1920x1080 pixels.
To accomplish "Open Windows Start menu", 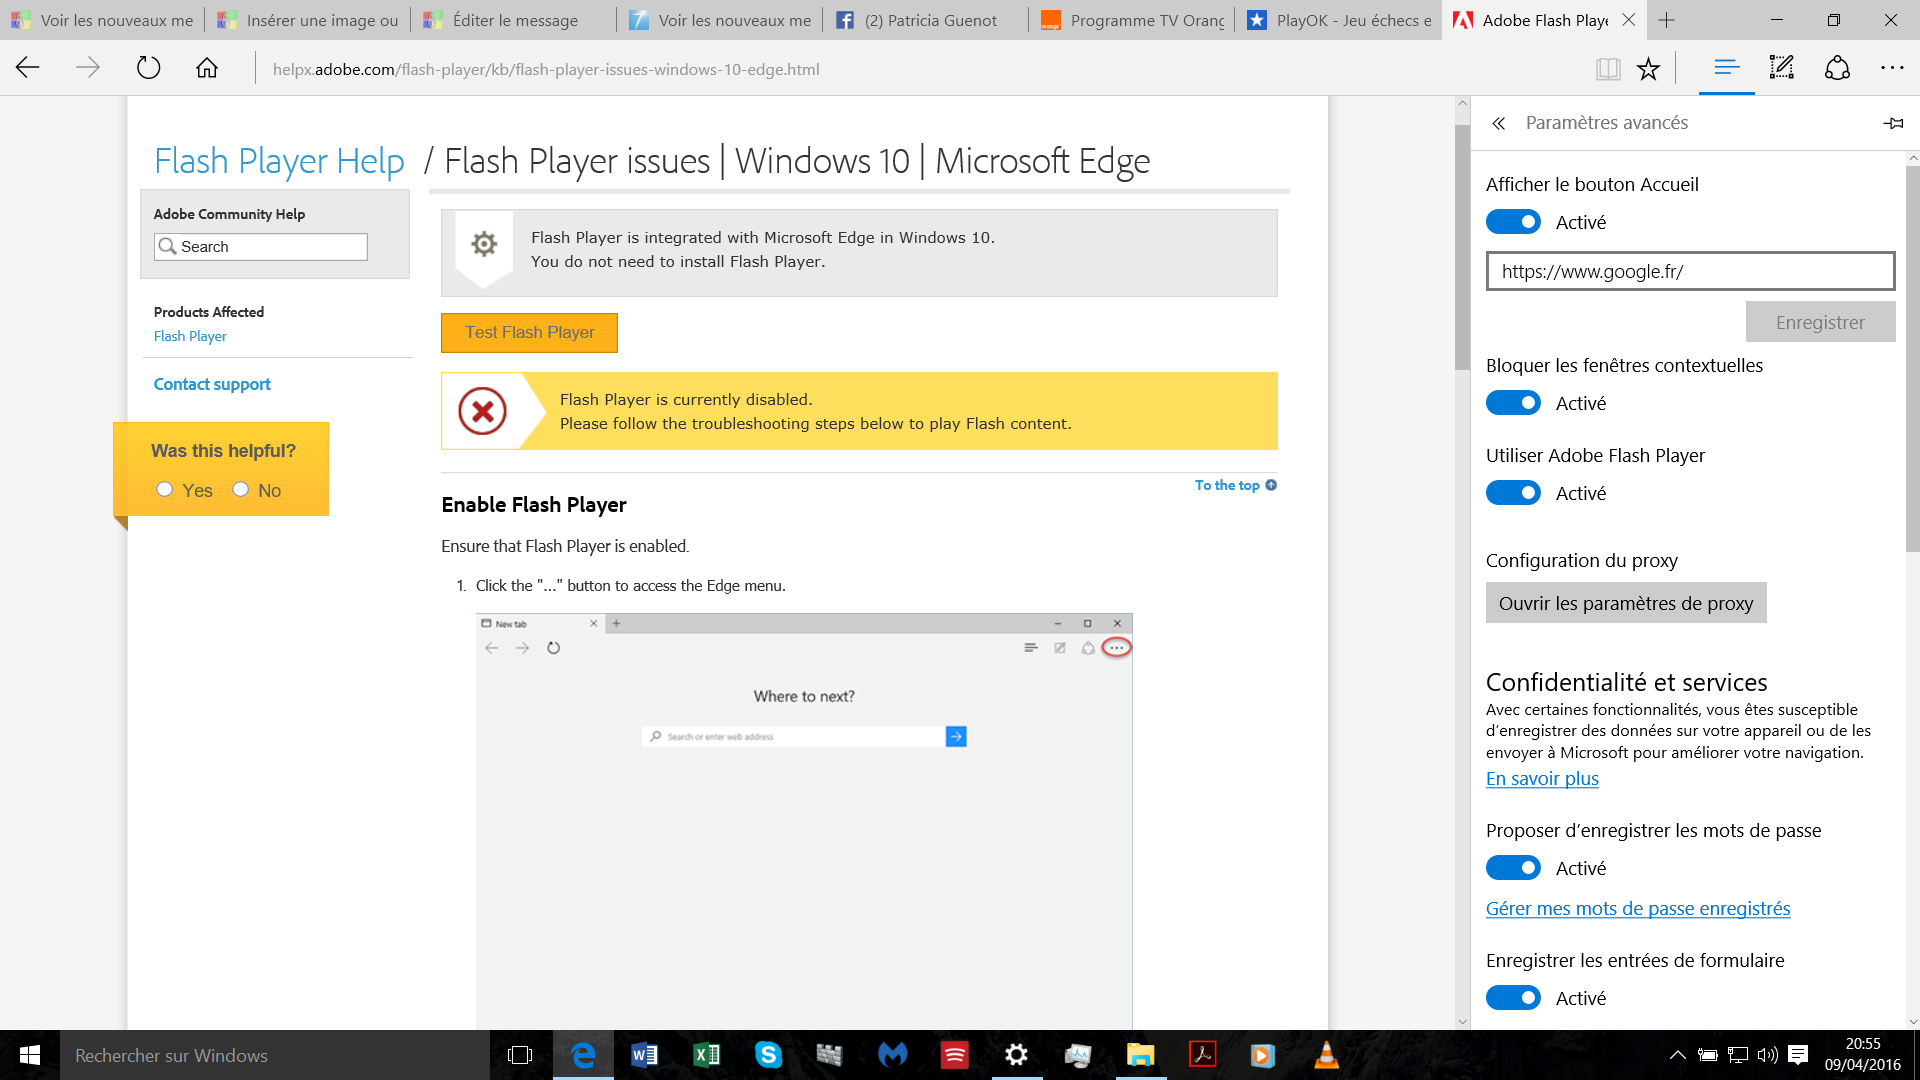I will (30, 1055).
